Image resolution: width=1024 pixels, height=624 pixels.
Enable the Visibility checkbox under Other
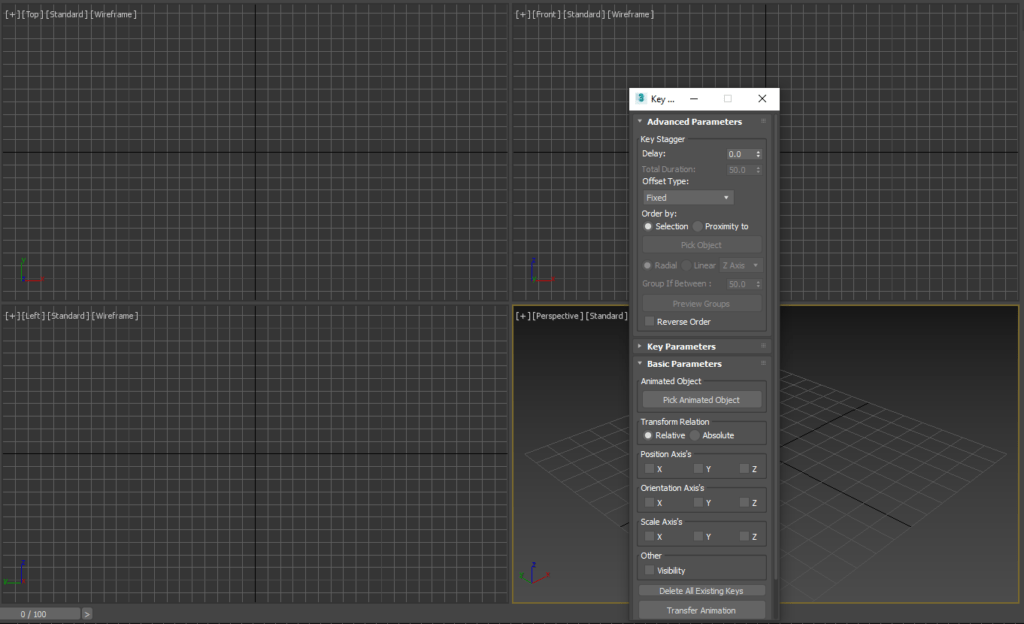[649, 570]
